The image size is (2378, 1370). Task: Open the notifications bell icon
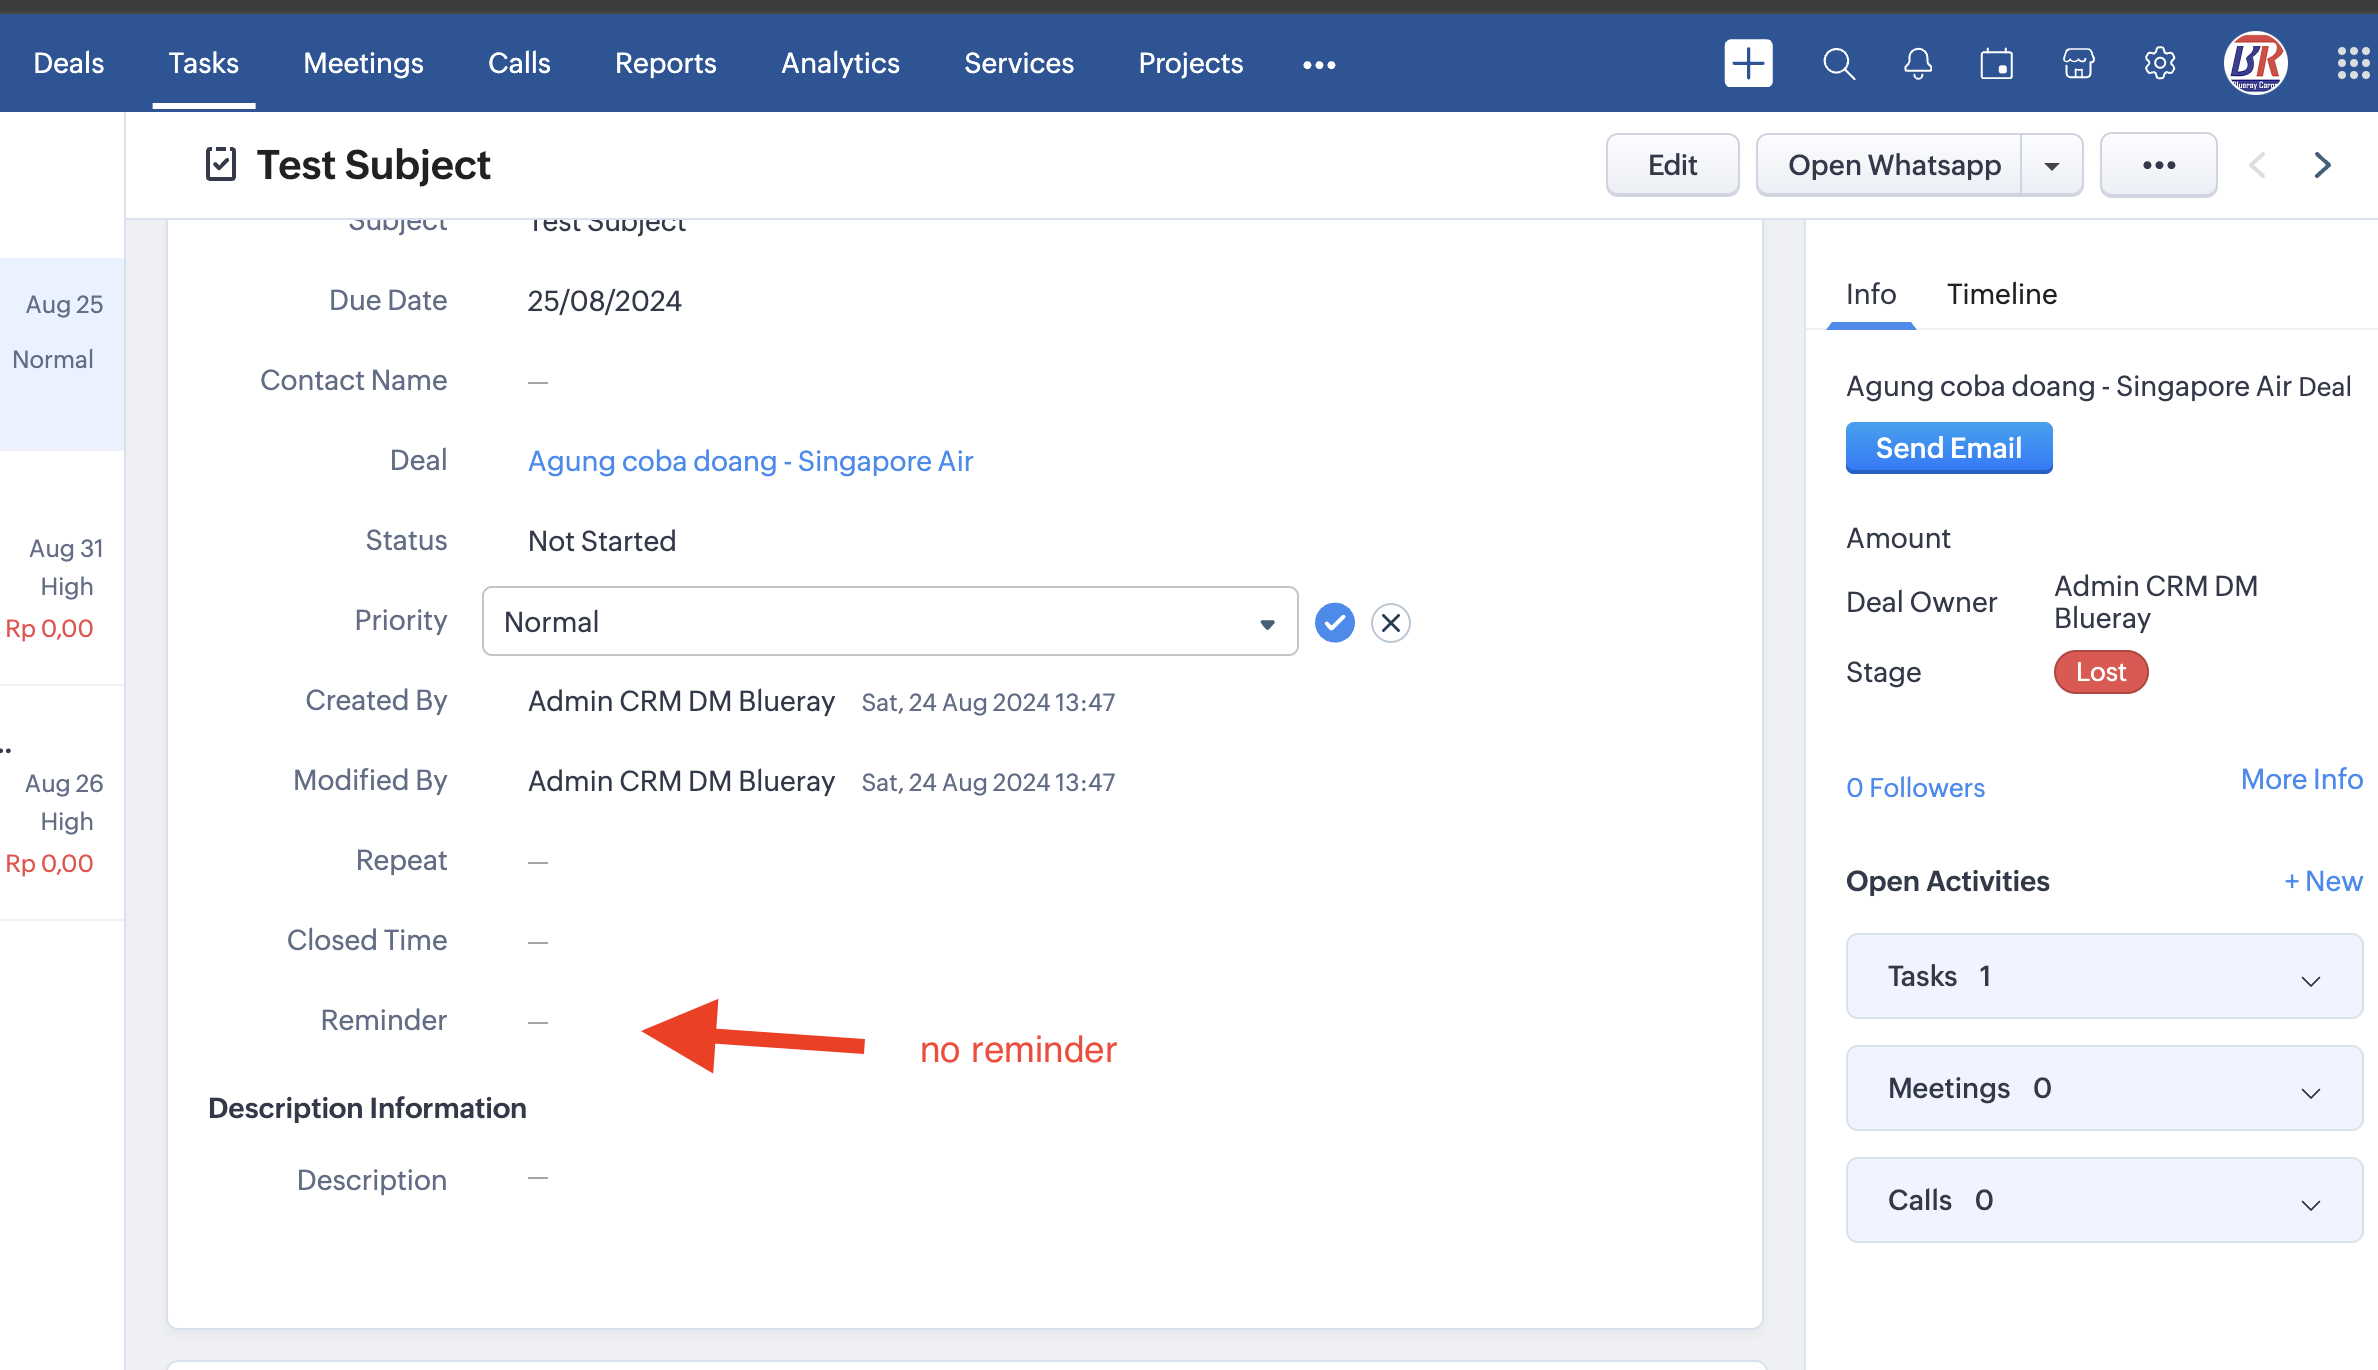point(1917,64)
